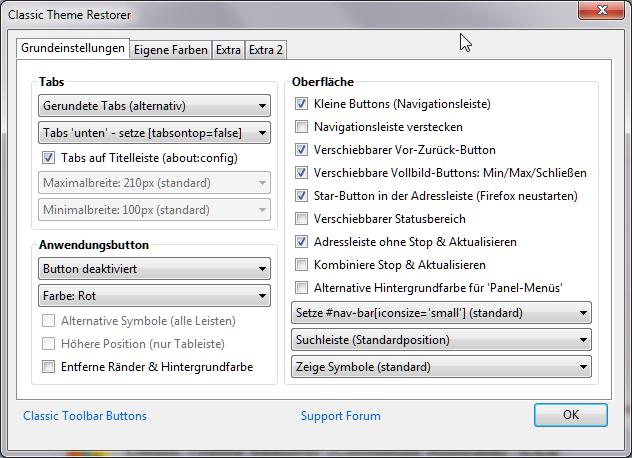The height and width of the screenshot is (458, 632).
Task: Open the Setze #nav-bar iconsize dropdown
Action: [x=440, y=313]
